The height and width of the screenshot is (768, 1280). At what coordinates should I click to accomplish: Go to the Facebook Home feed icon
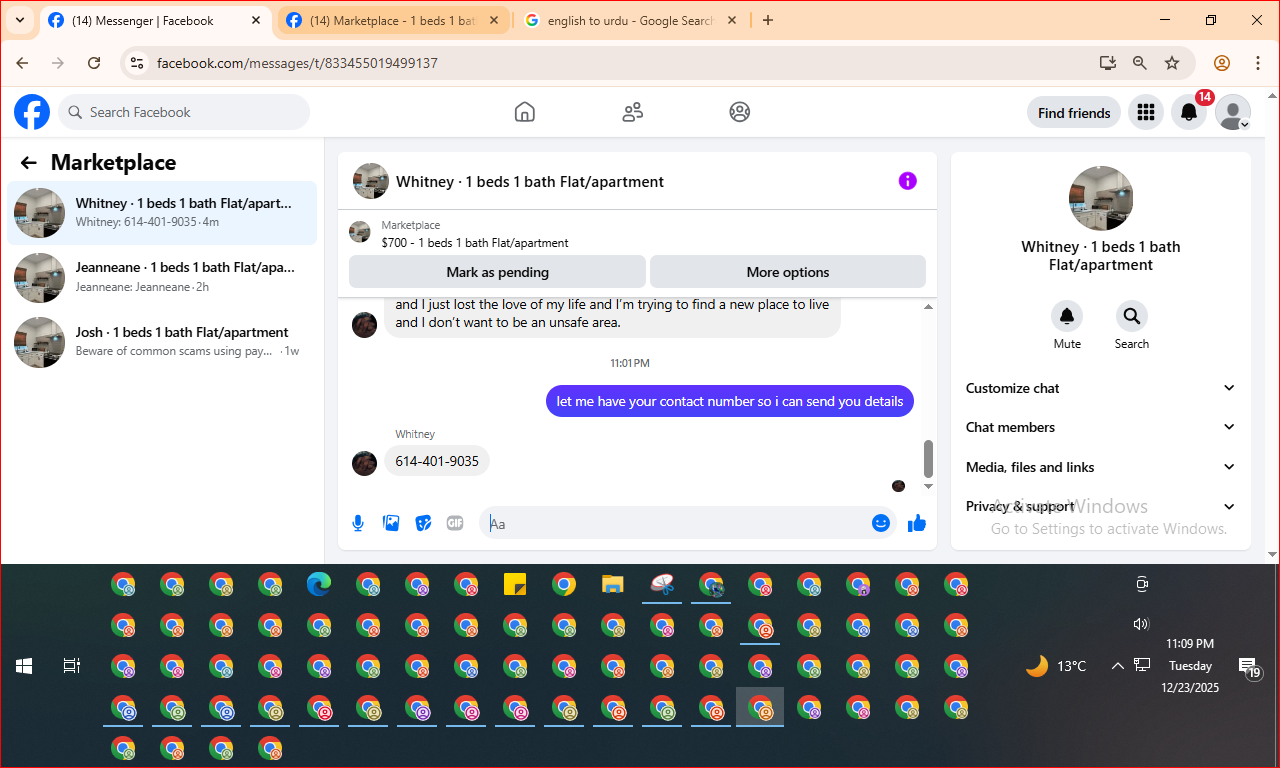[525, 112]
